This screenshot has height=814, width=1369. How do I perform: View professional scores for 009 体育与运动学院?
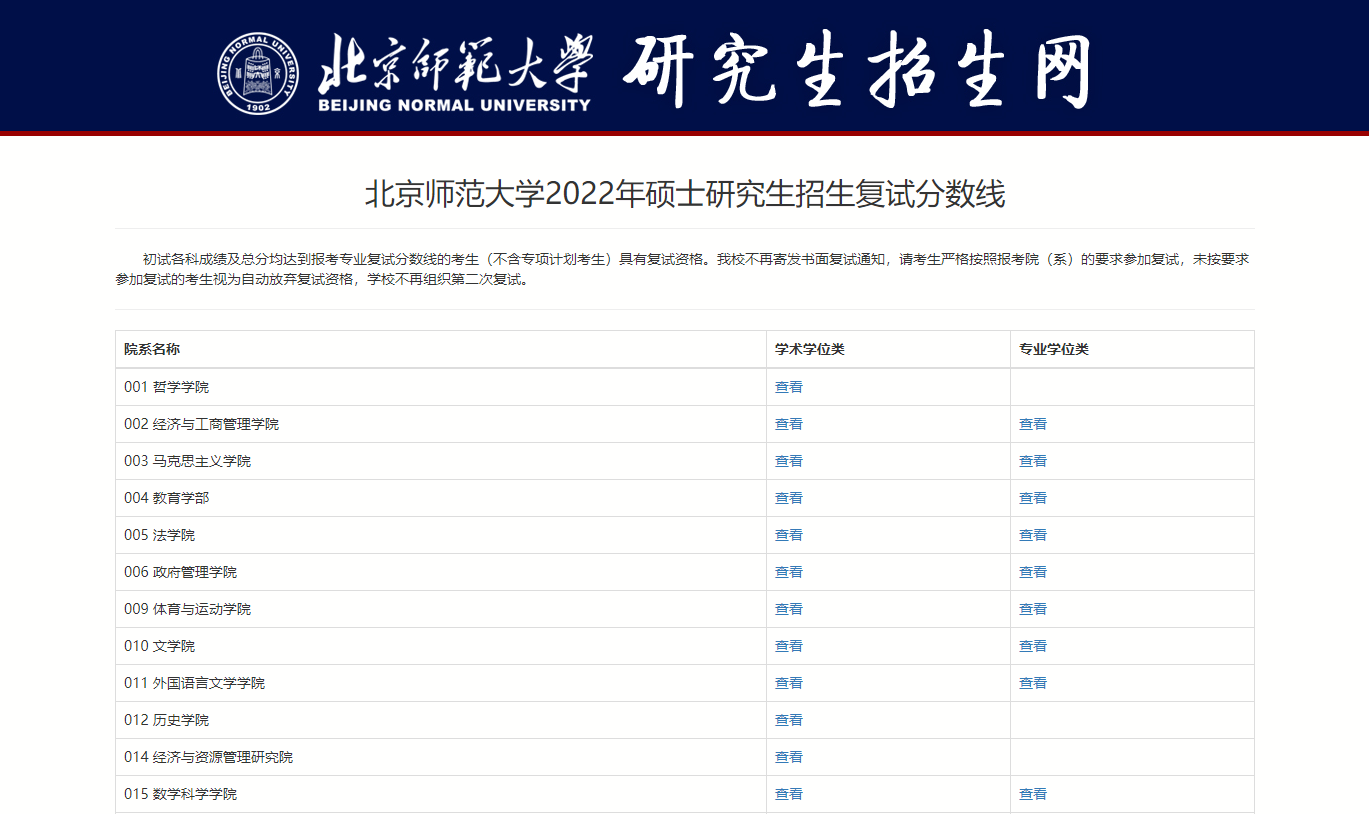coord(1033,609)
